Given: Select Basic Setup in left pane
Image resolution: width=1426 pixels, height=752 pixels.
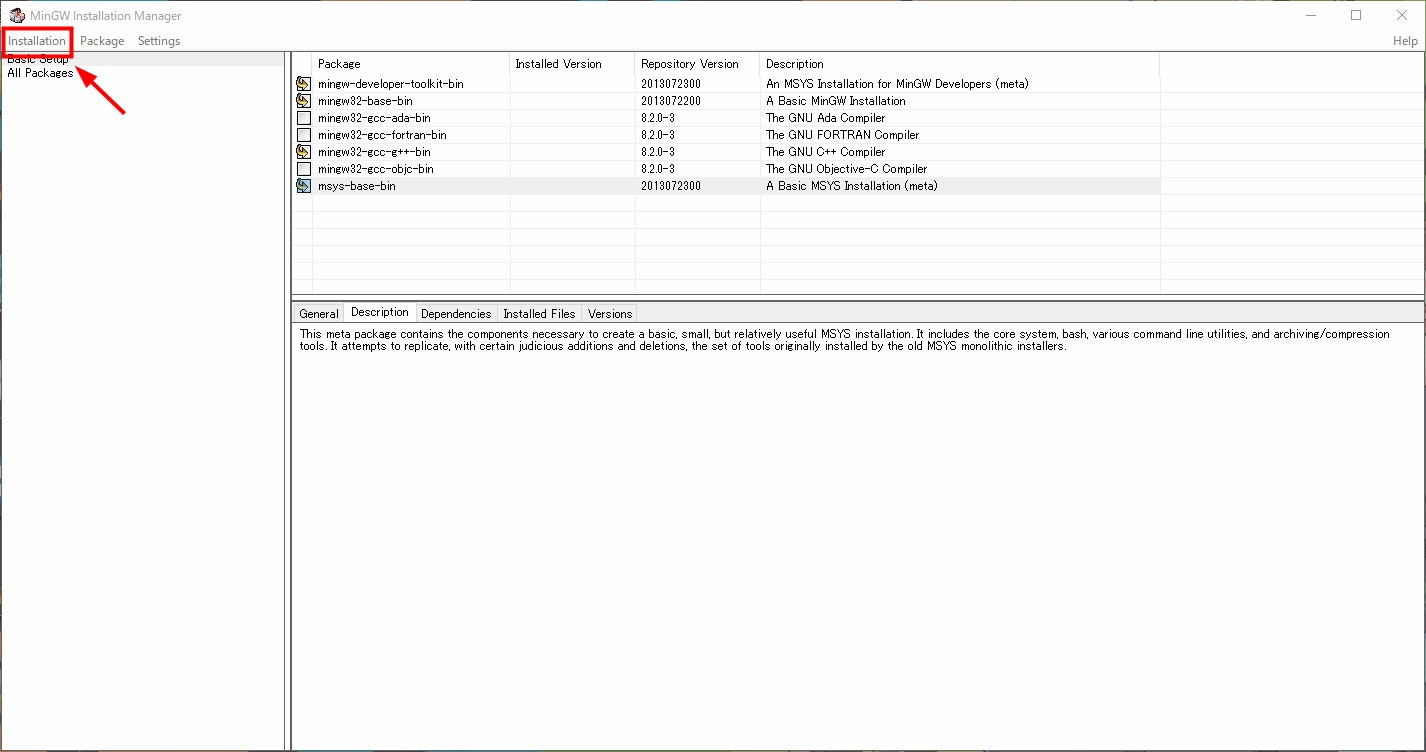Looking at the screenshot, I should coord(38,59).
